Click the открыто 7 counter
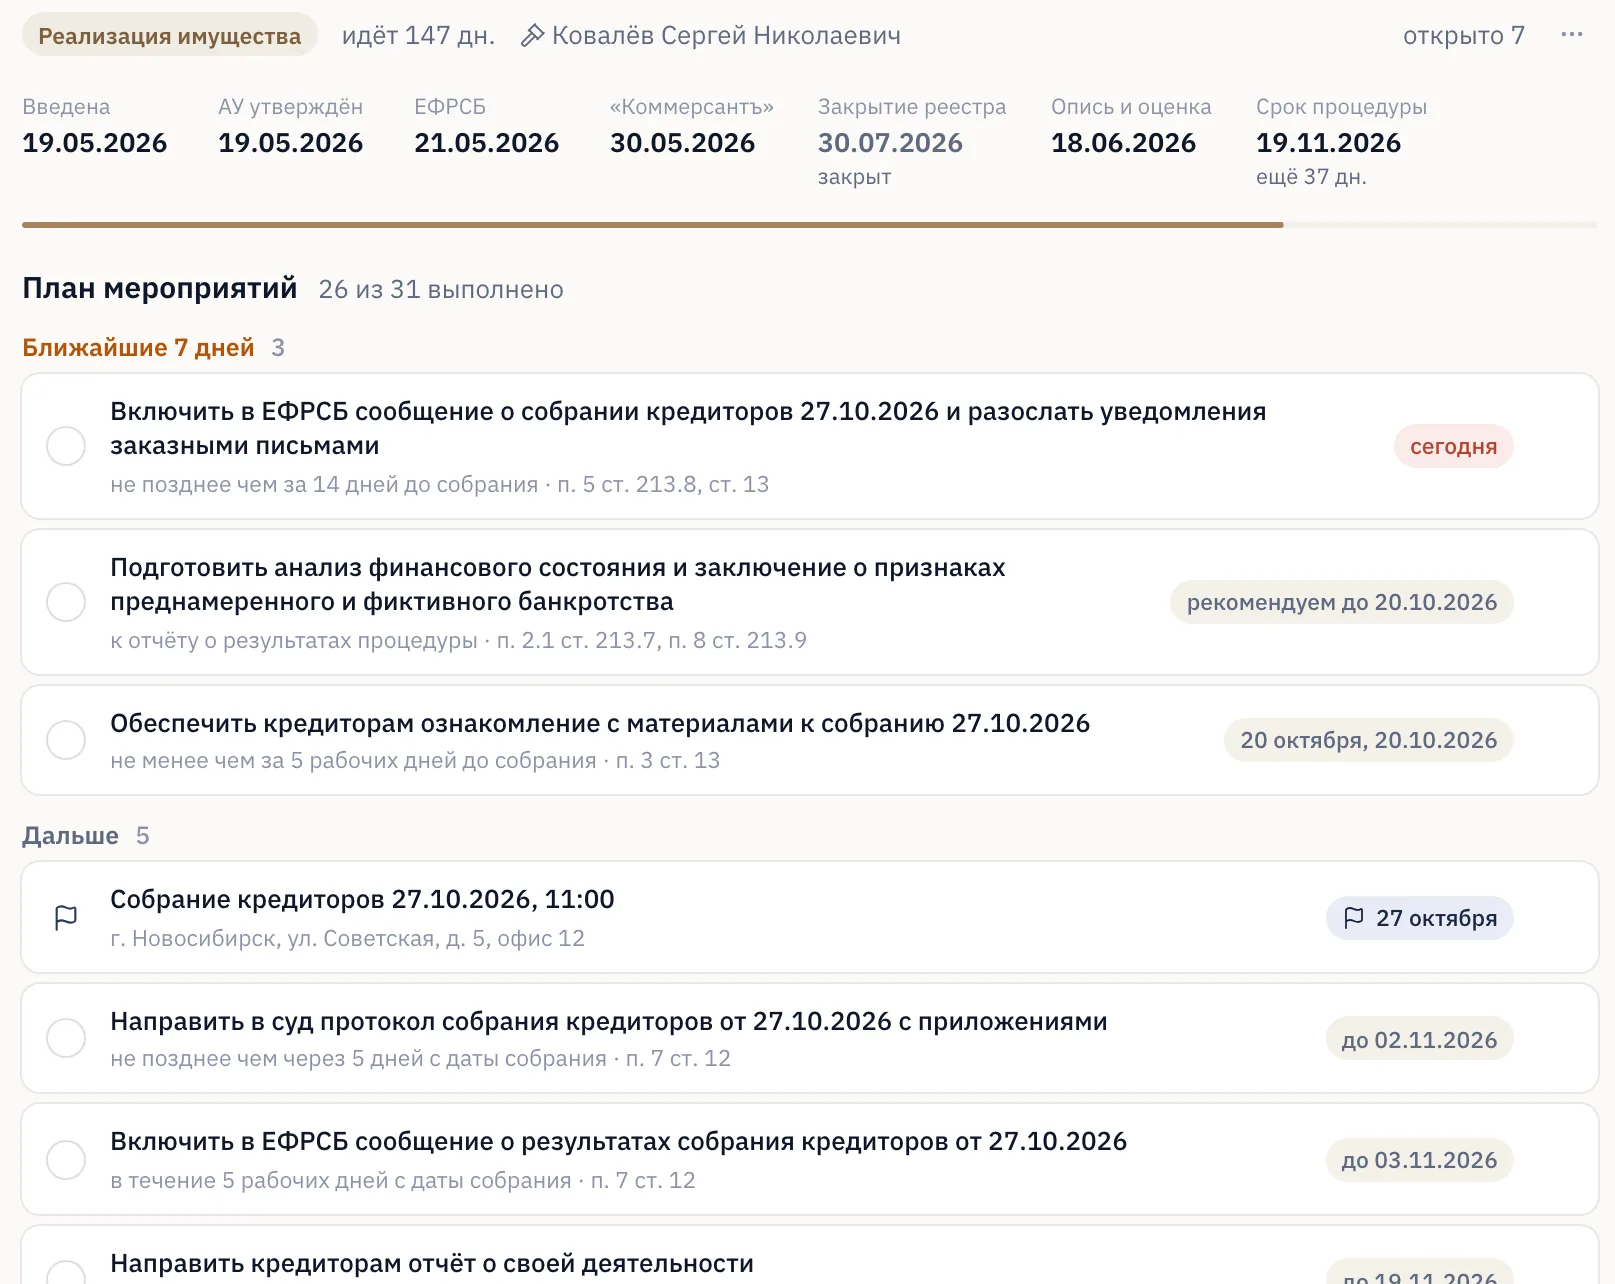1615x1284 pixels. coord(1464,36)
